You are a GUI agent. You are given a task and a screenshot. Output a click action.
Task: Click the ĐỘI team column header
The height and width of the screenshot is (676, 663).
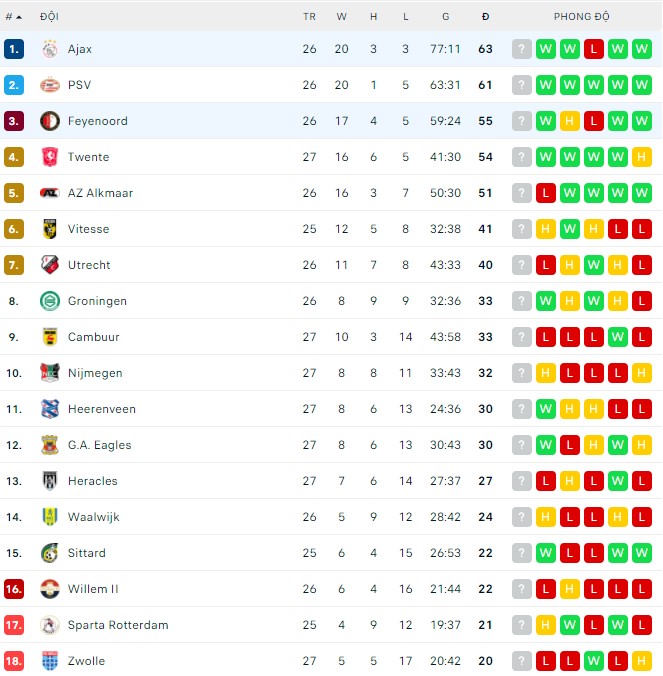(x=49, y=17)
